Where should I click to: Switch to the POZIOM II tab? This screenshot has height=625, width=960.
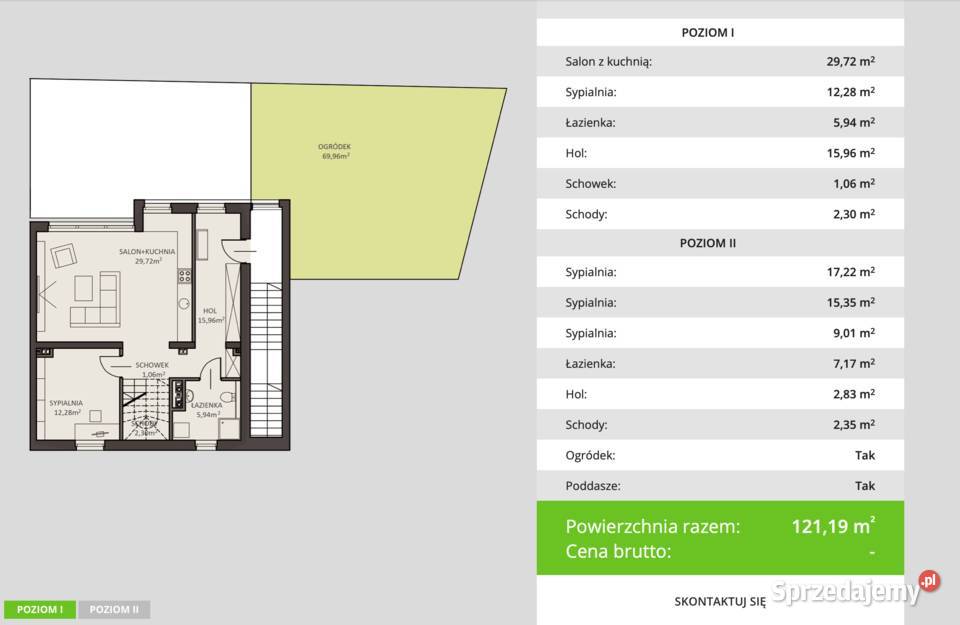tap(114, 609)
